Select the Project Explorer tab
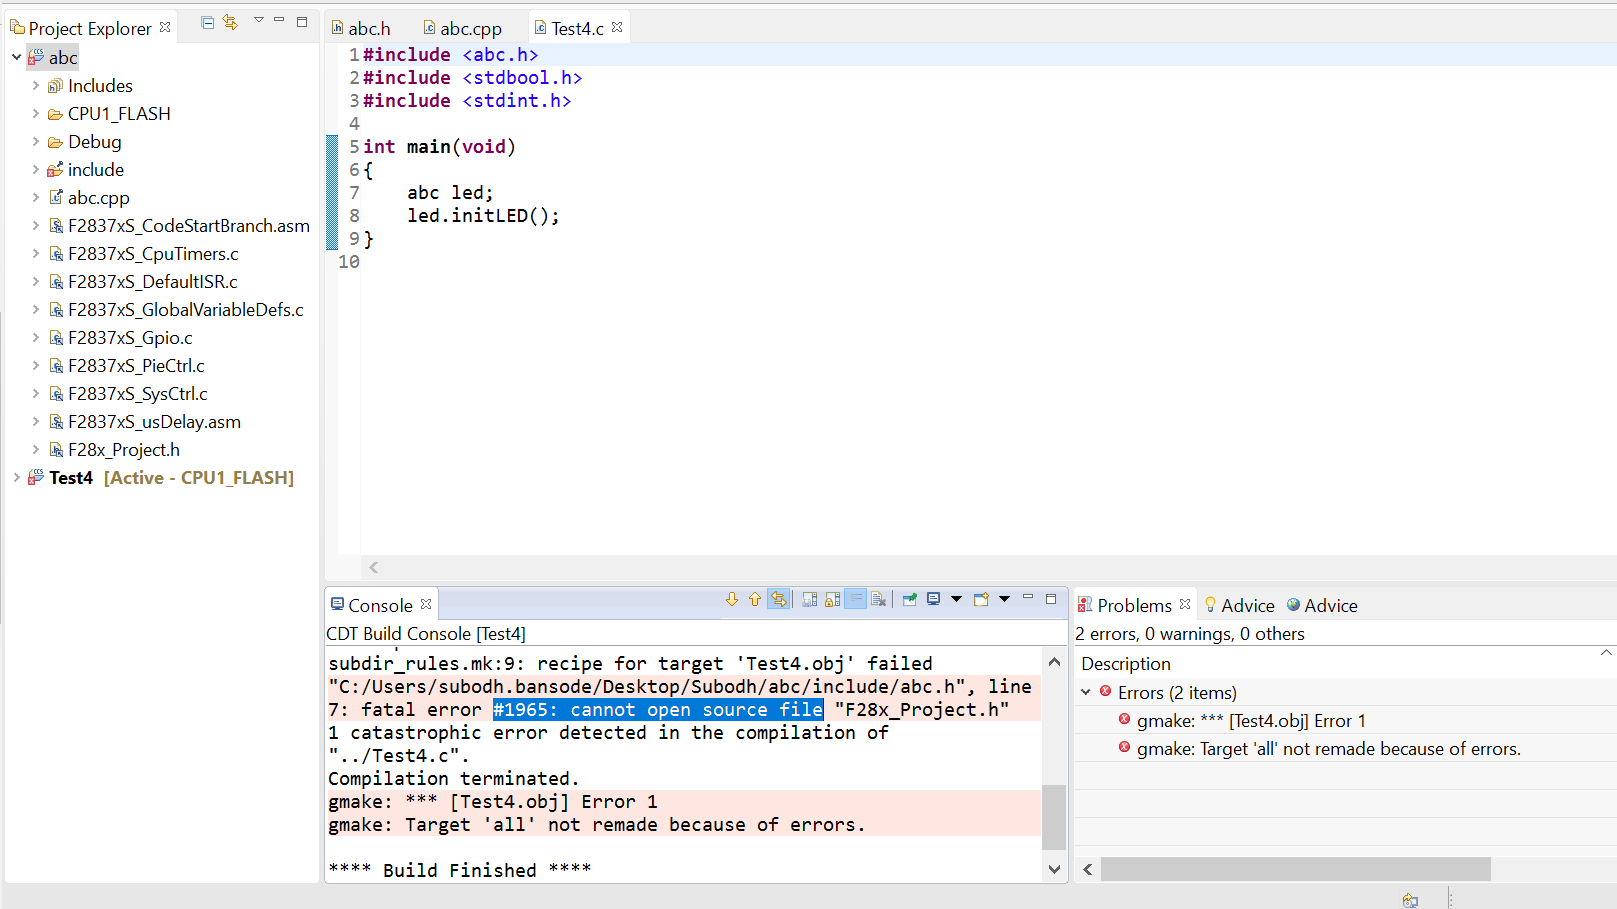 [x=90, y=28]
